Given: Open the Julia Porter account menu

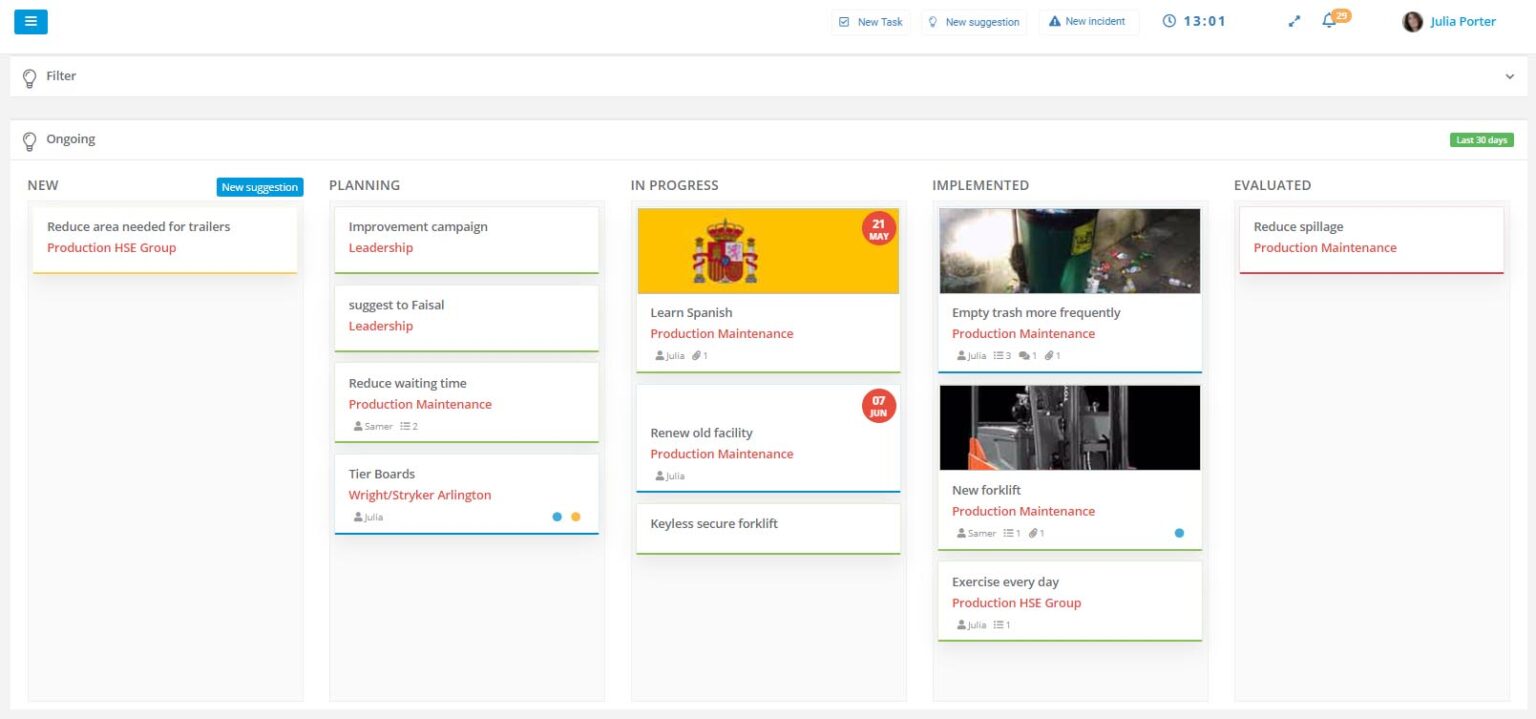Looking at the screenshot, I should (1448, 21).
